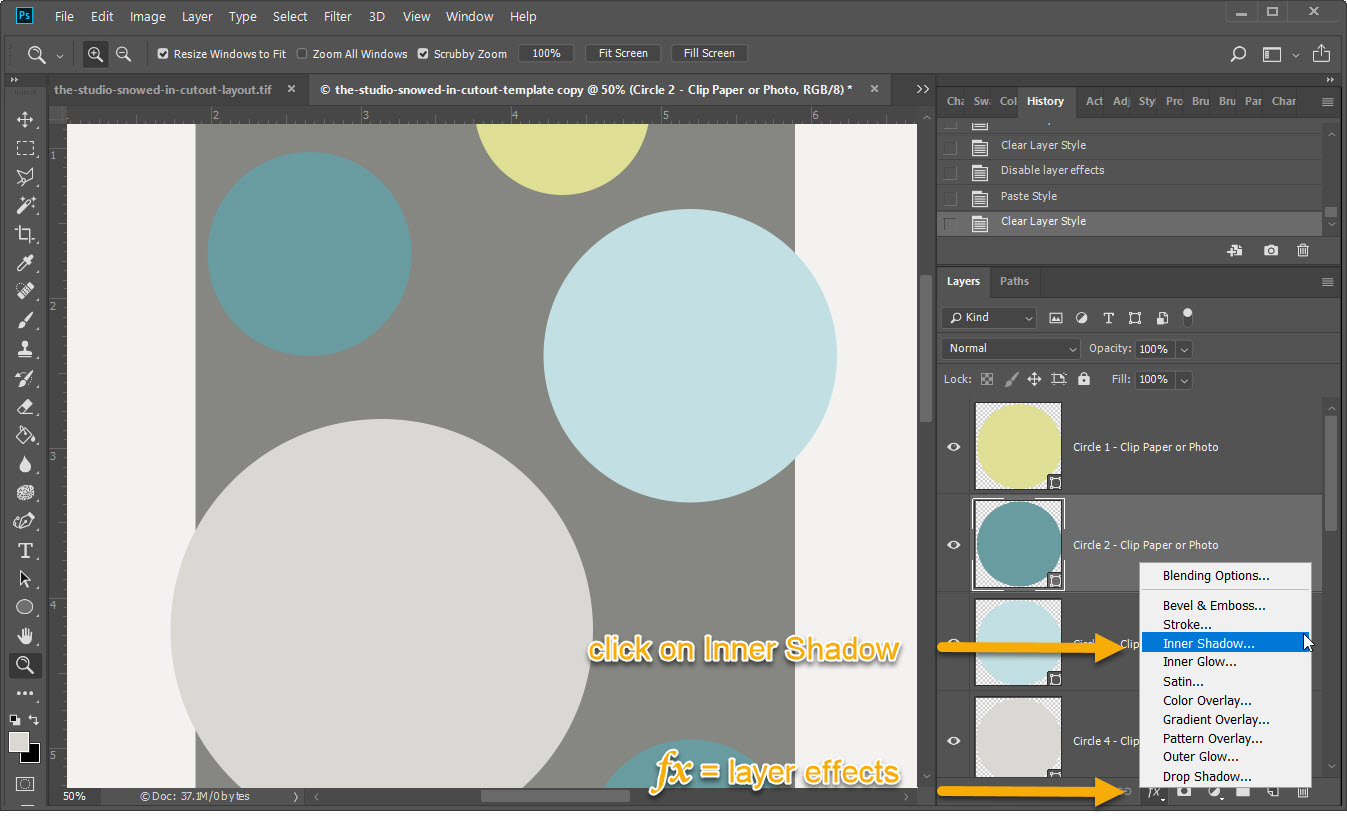
Task: Open Zoom tool preset picker arrow
Action: tap(60, 55)
